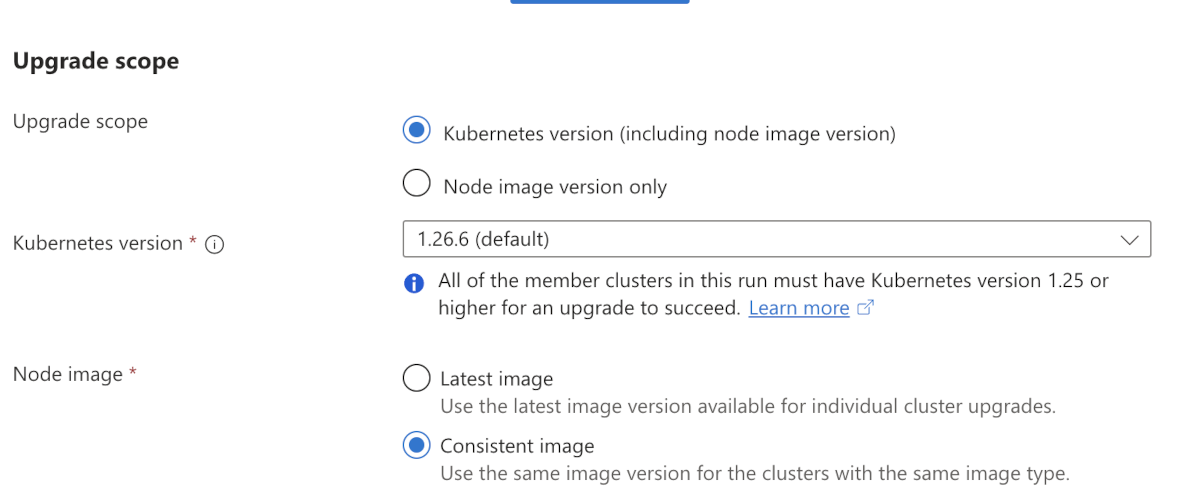This screenshot has width=1200, height=498.
Task: Click the Kubernetes version field label text
Action: [97, 243]
